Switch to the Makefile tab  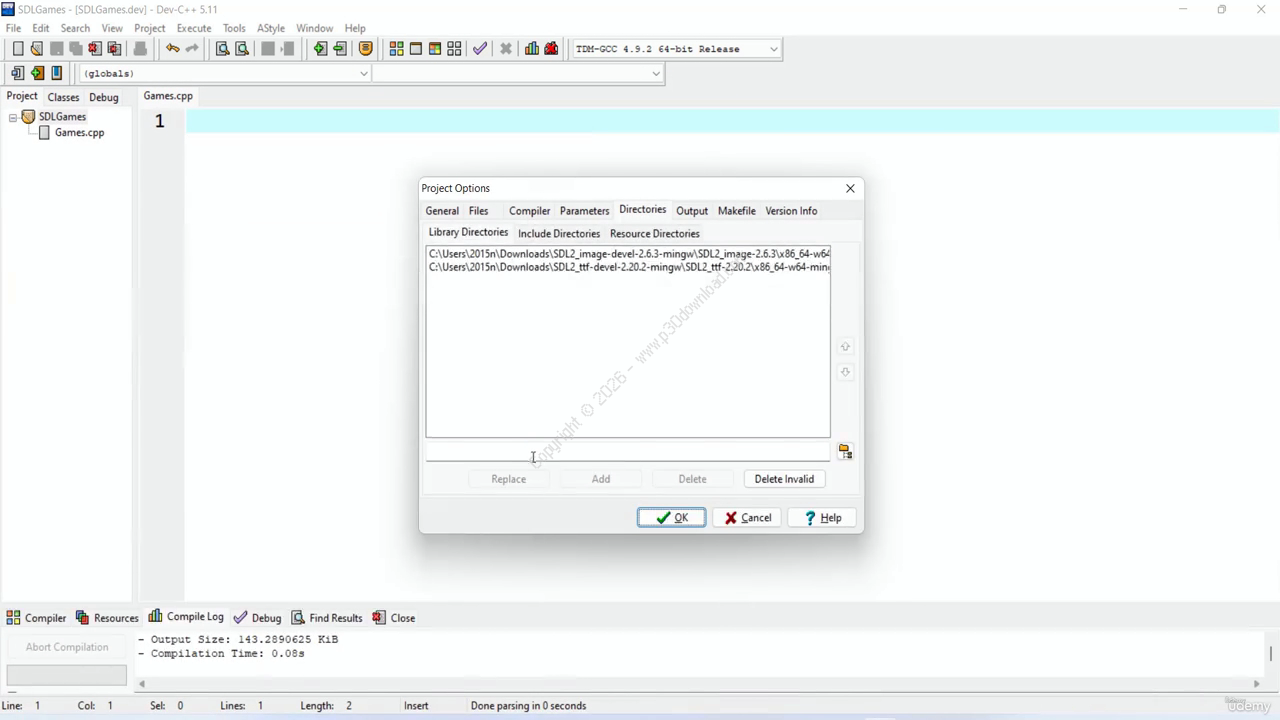737,211
